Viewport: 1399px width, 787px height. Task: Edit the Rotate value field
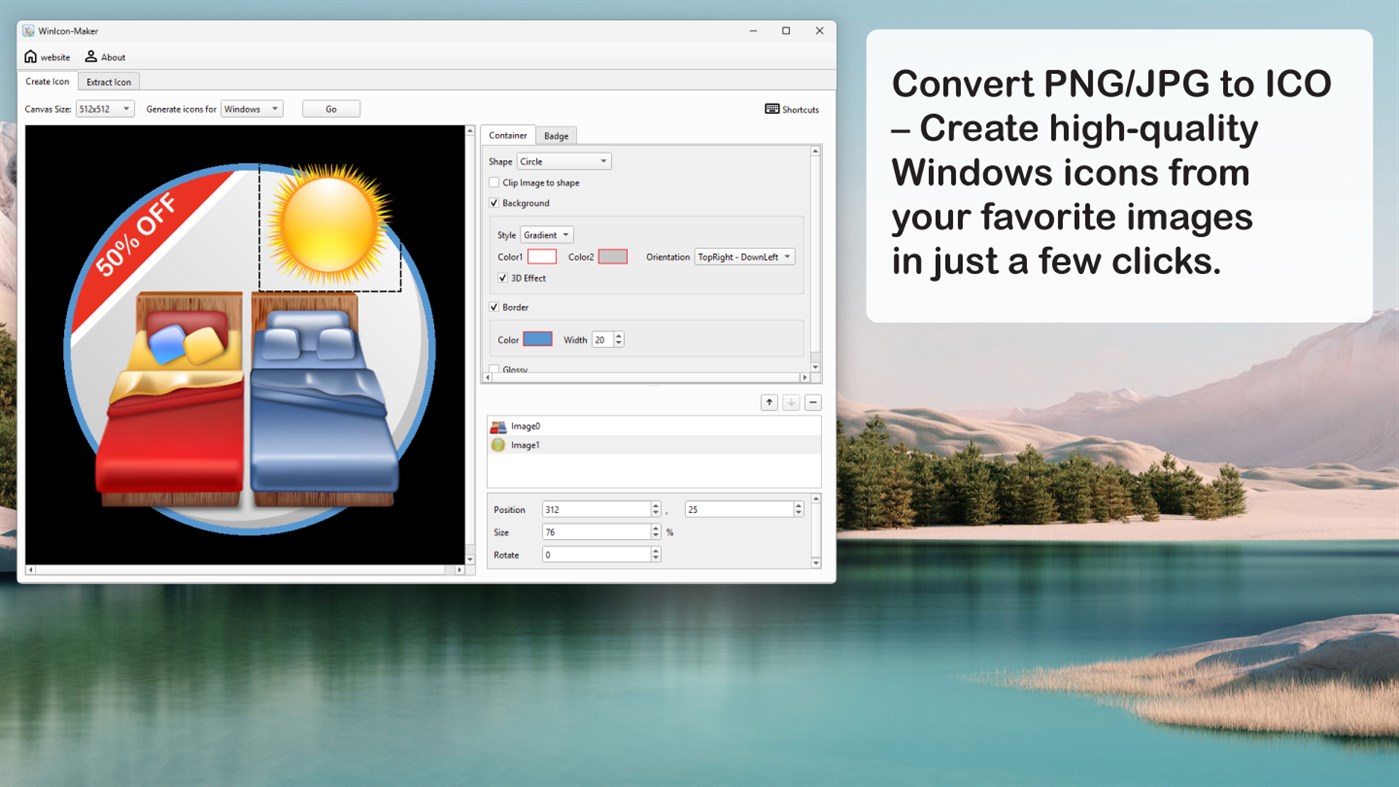click(x=595, y=554)
